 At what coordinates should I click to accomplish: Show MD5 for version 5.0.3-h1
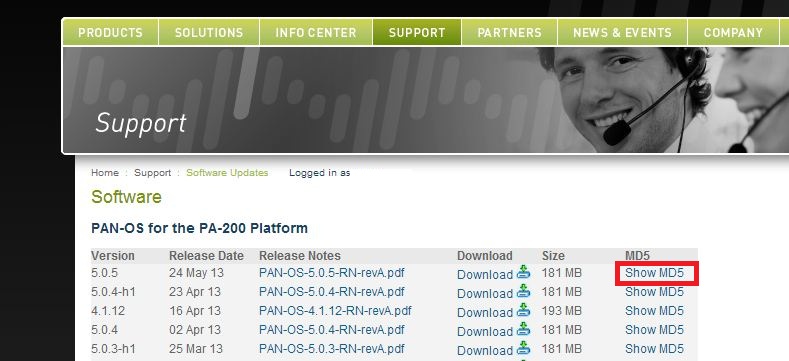[x=654, y=348]
